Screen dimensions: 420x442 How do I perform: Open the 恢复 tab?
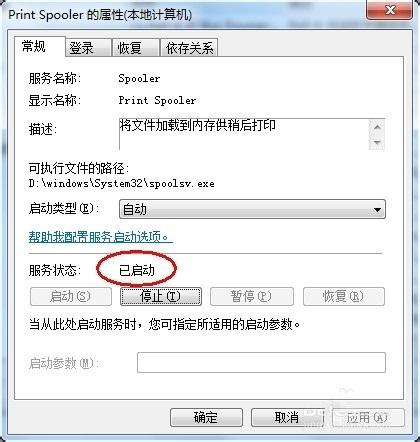click(x=136, y=48)
